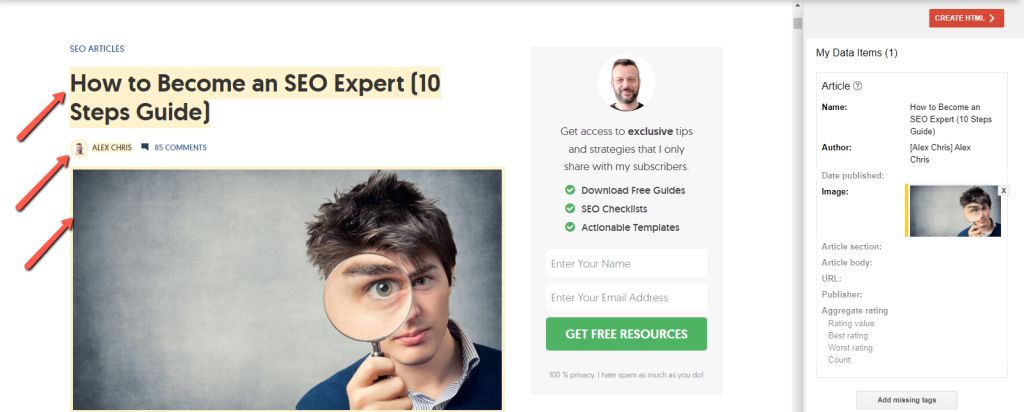The image size is (1024, 412).
Task: Click the green checkmark beside SEO Checklists
Action: [x=570, y=209]
